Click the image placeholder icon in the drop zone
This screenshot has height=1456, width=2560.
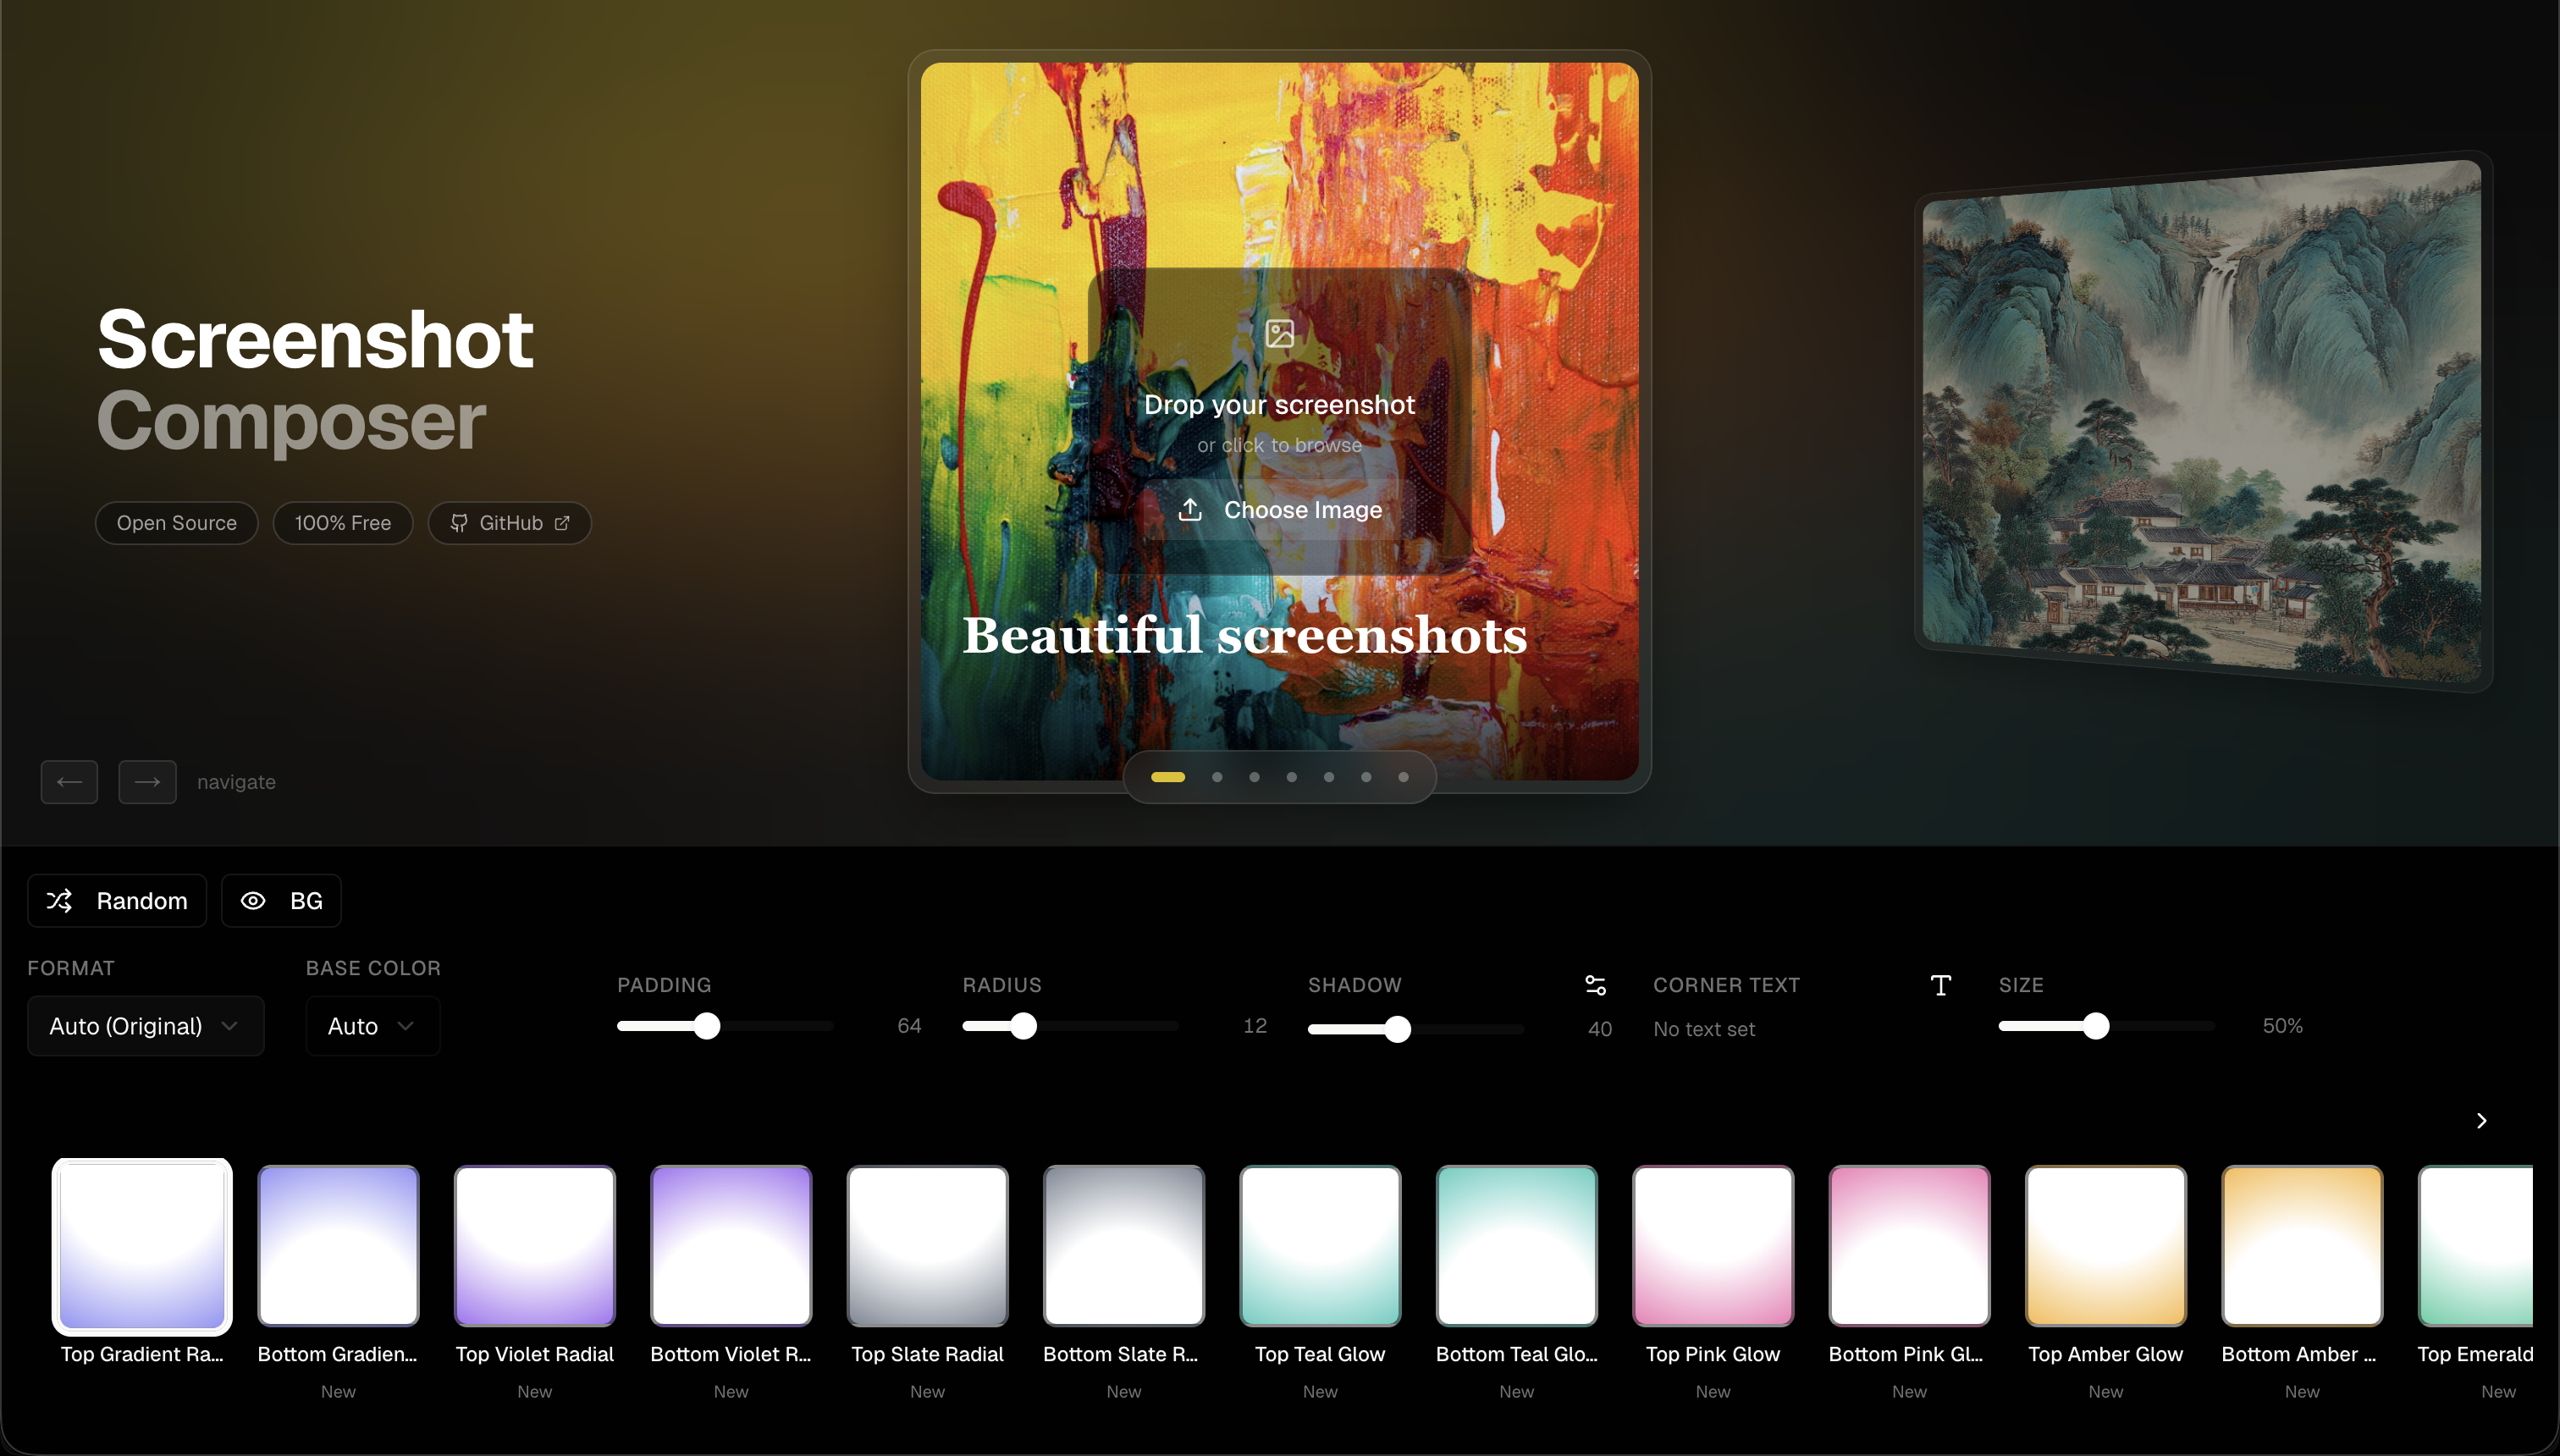point(1279,334)
